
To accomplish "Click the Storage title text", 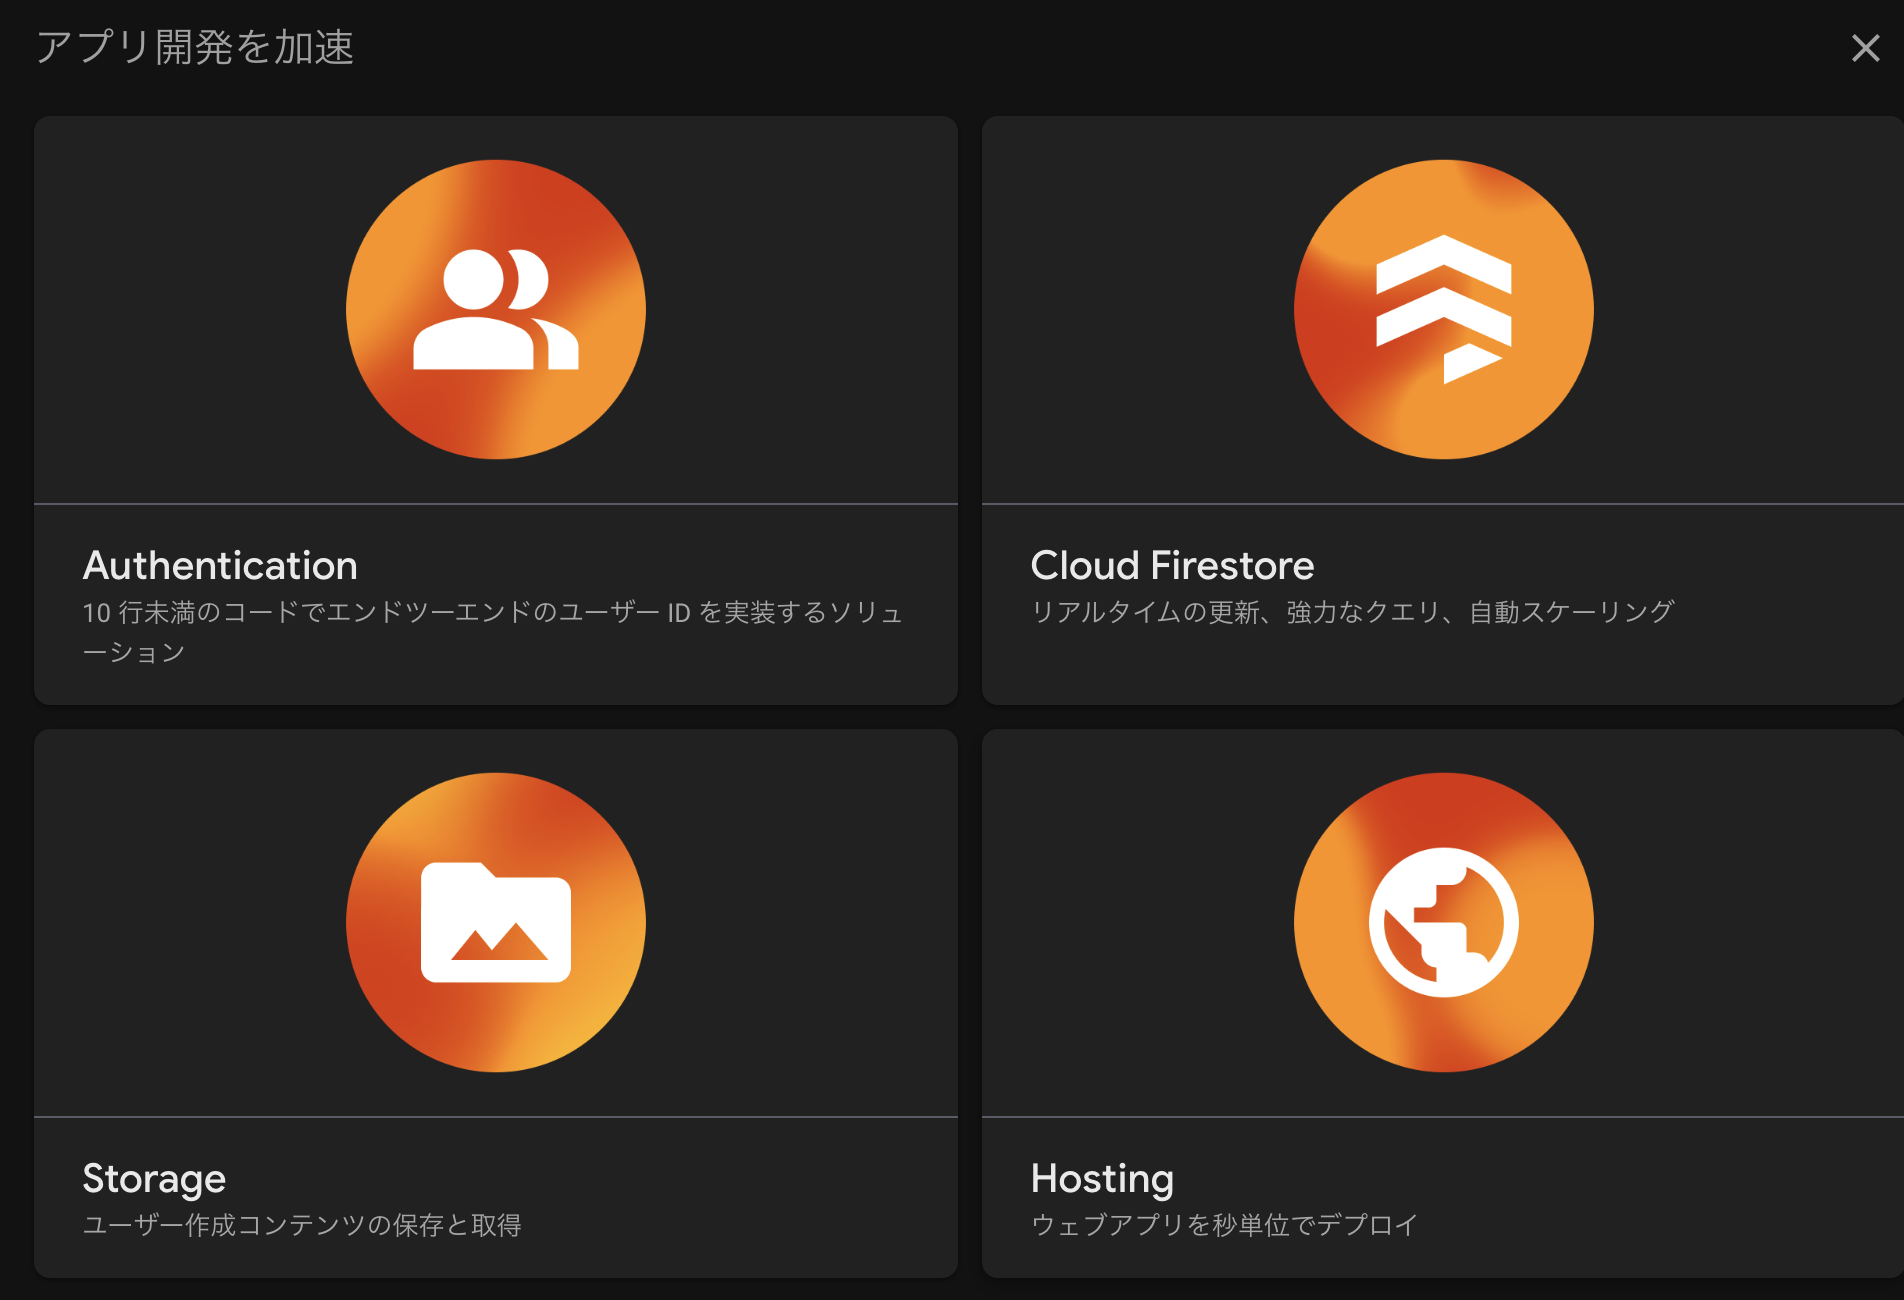I will pos(154,1179).
